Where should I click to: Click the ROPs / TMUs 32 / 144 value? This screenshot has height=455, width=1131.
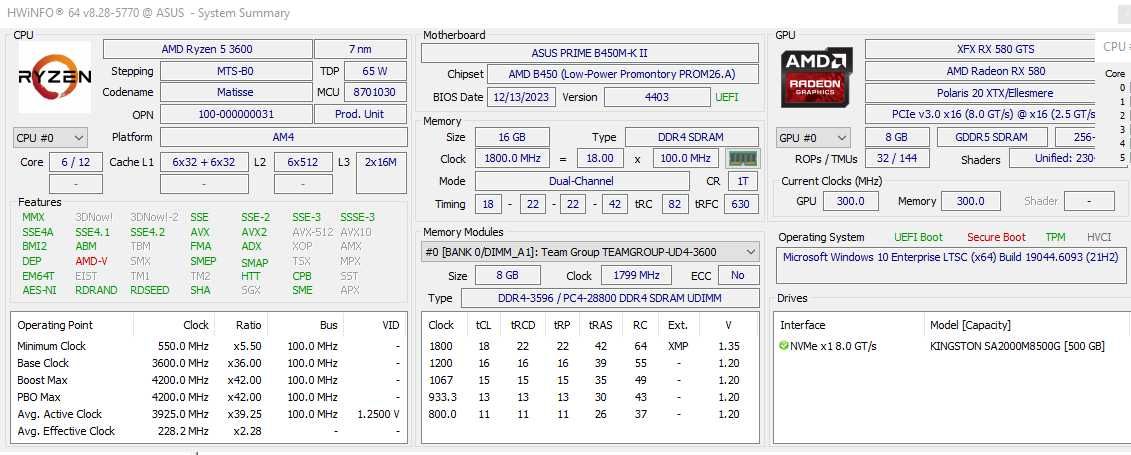tap(897, 159)
